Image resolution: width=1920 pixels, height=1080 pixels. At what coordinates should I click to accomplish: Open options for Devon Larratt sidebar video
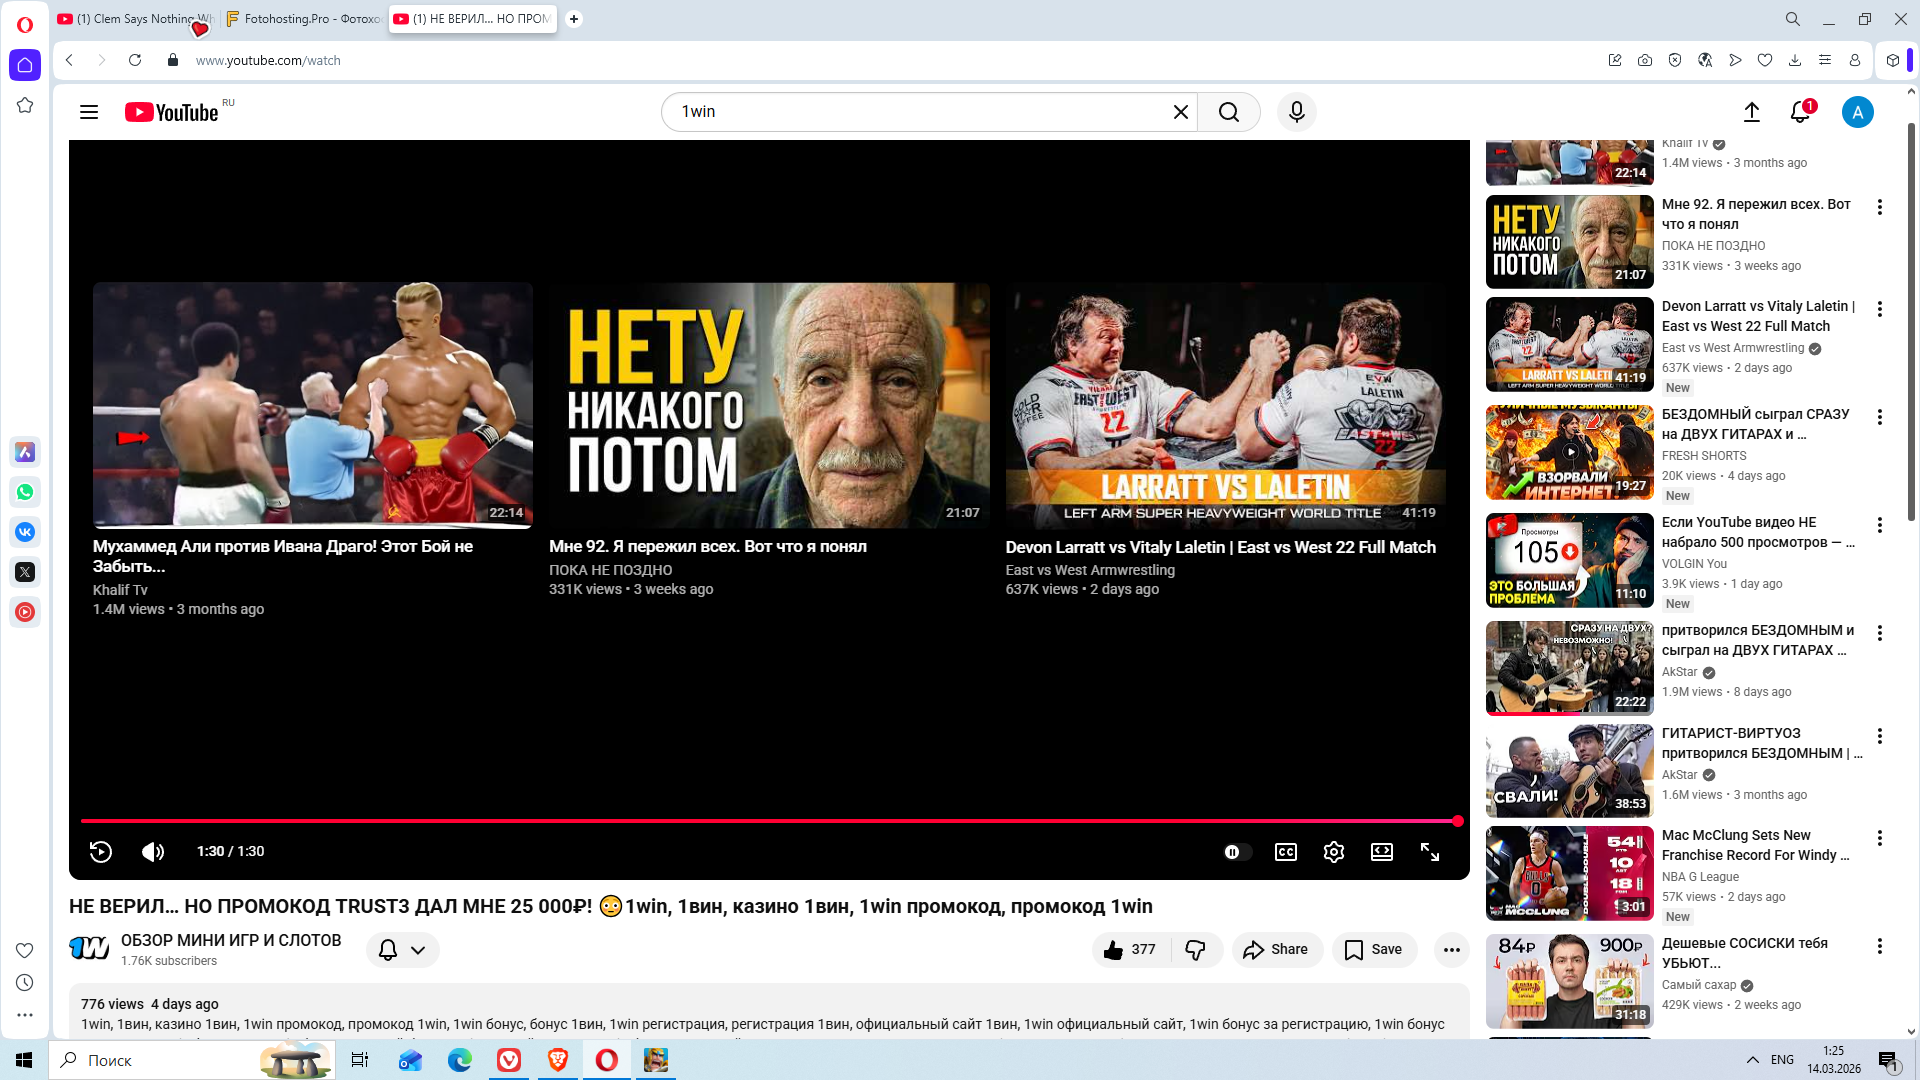1879,309
